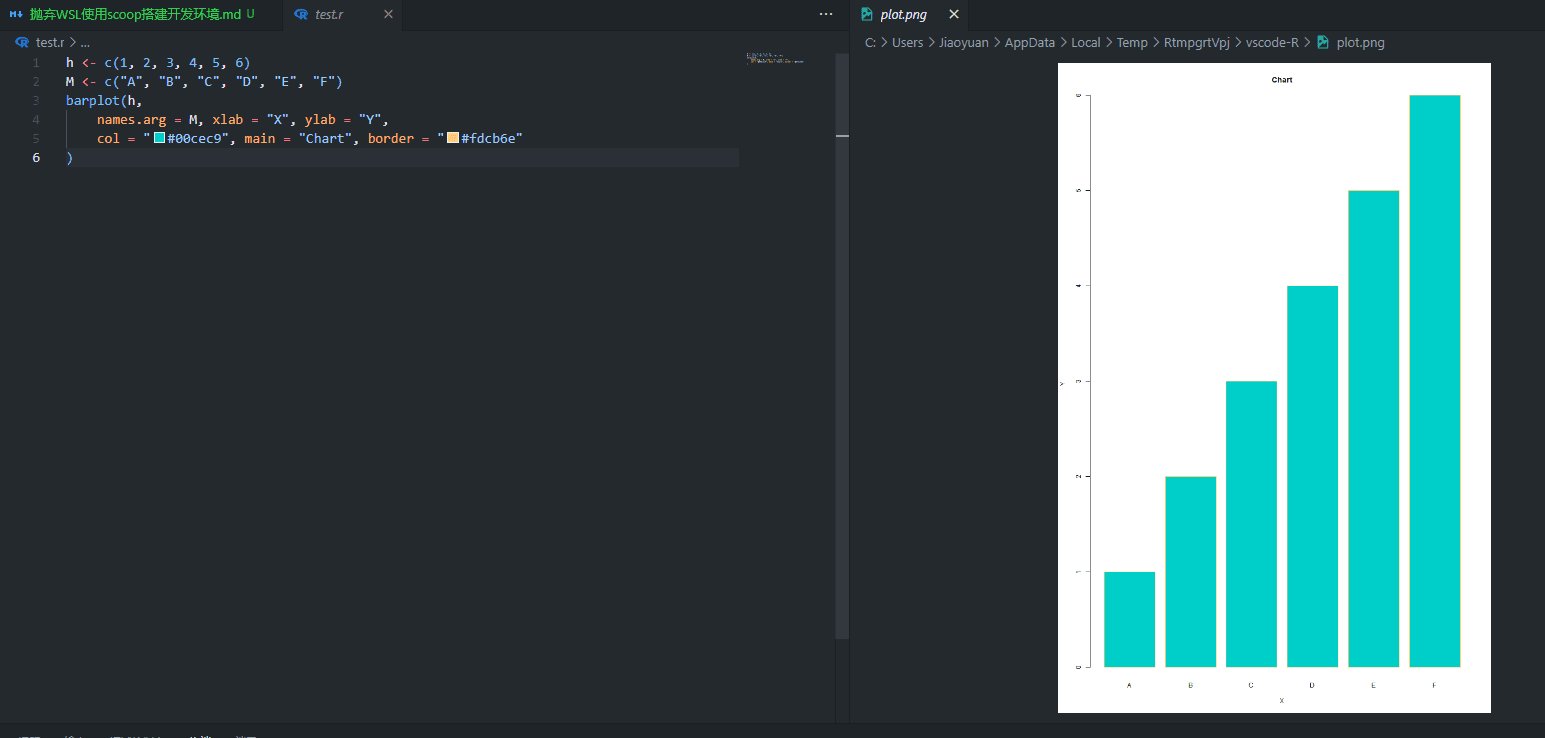This screenshot has width=1545, height=738.
Task: Click the closing parenthesis on line 6
Action: (x=69, y=157)
